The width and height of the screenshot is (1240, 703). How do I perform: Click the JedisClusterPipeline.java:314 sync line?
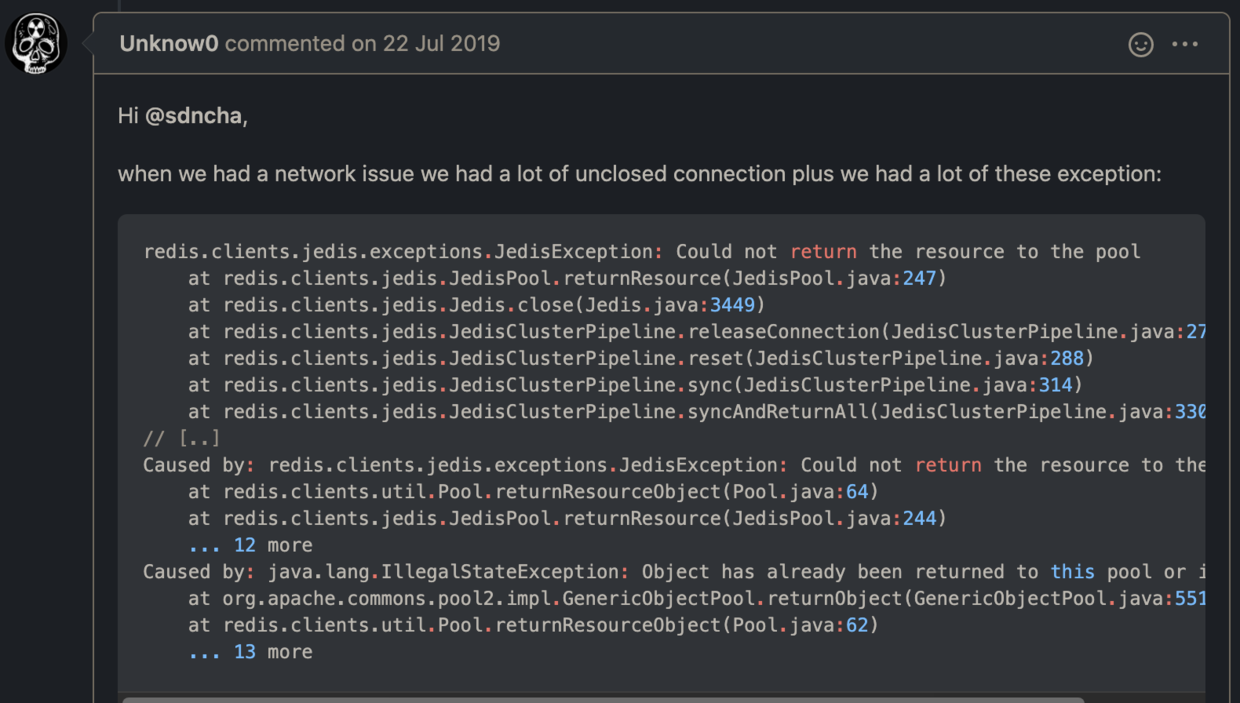coord(636,385)
